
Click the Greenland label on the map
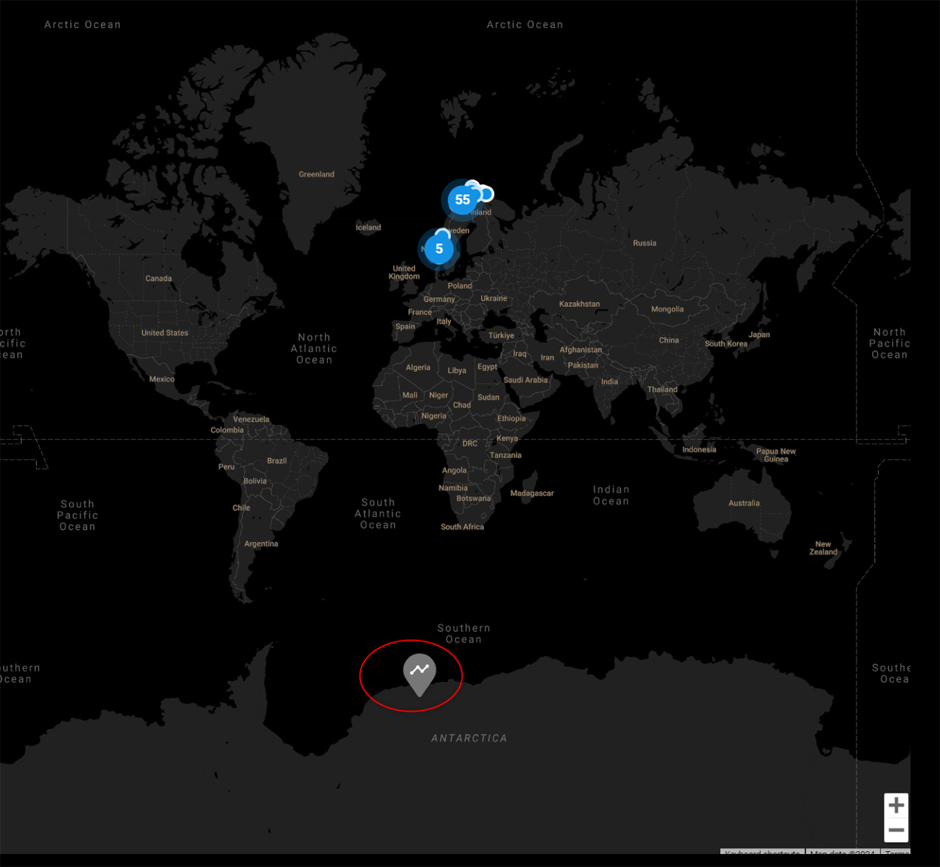tap(316, 174)
